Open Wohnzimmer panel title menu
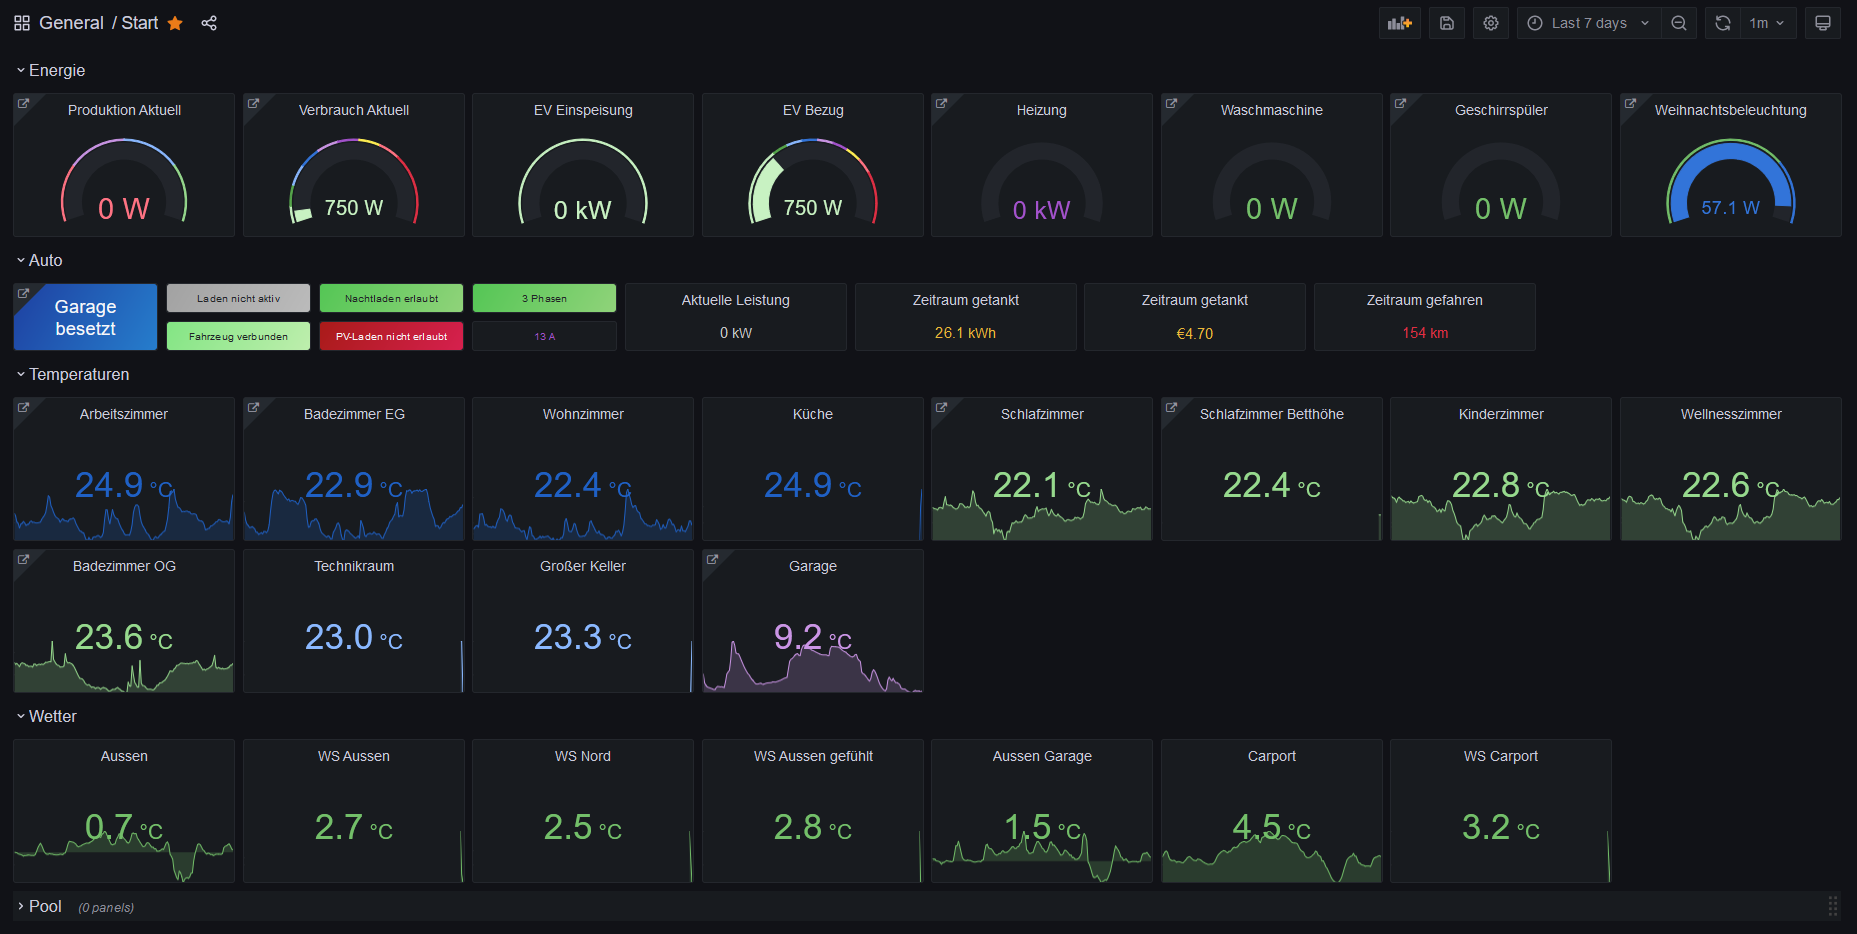 [x=583, y=414]
